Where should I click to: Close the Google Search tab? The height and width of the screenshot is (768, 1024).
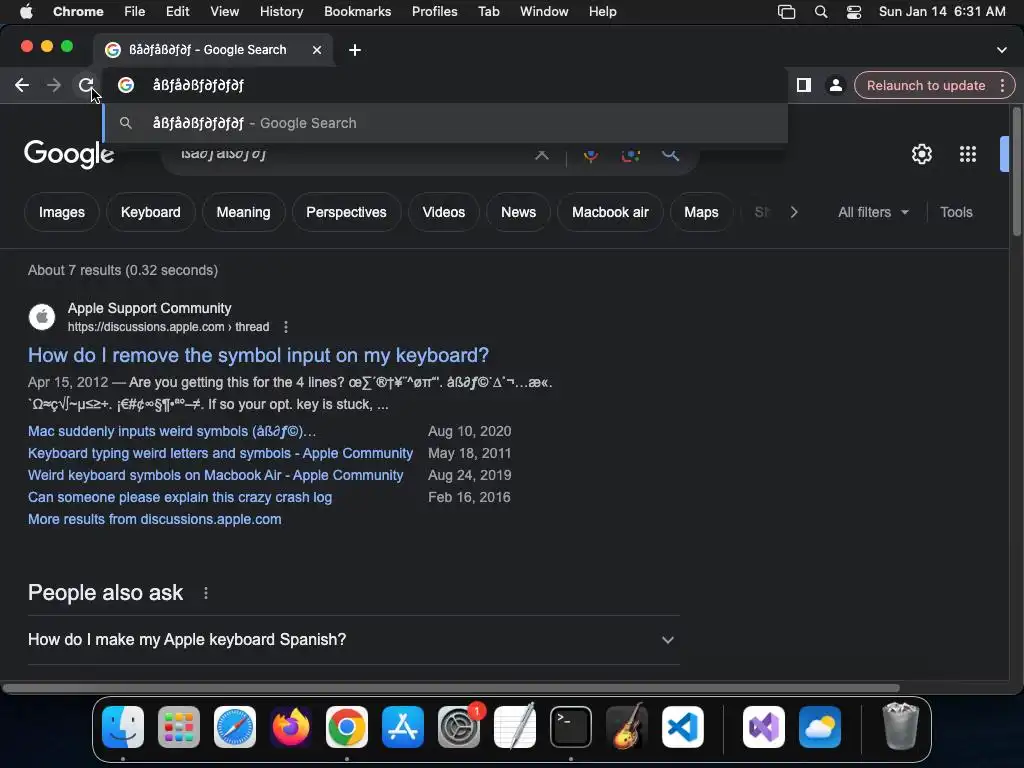pos(317,50)
